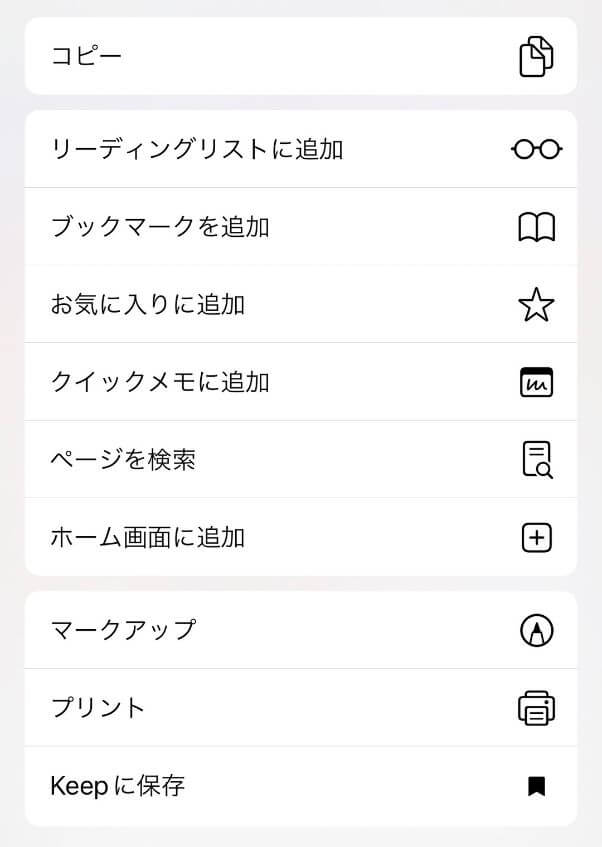Select コピー menu entry

(x=87, y=56)
